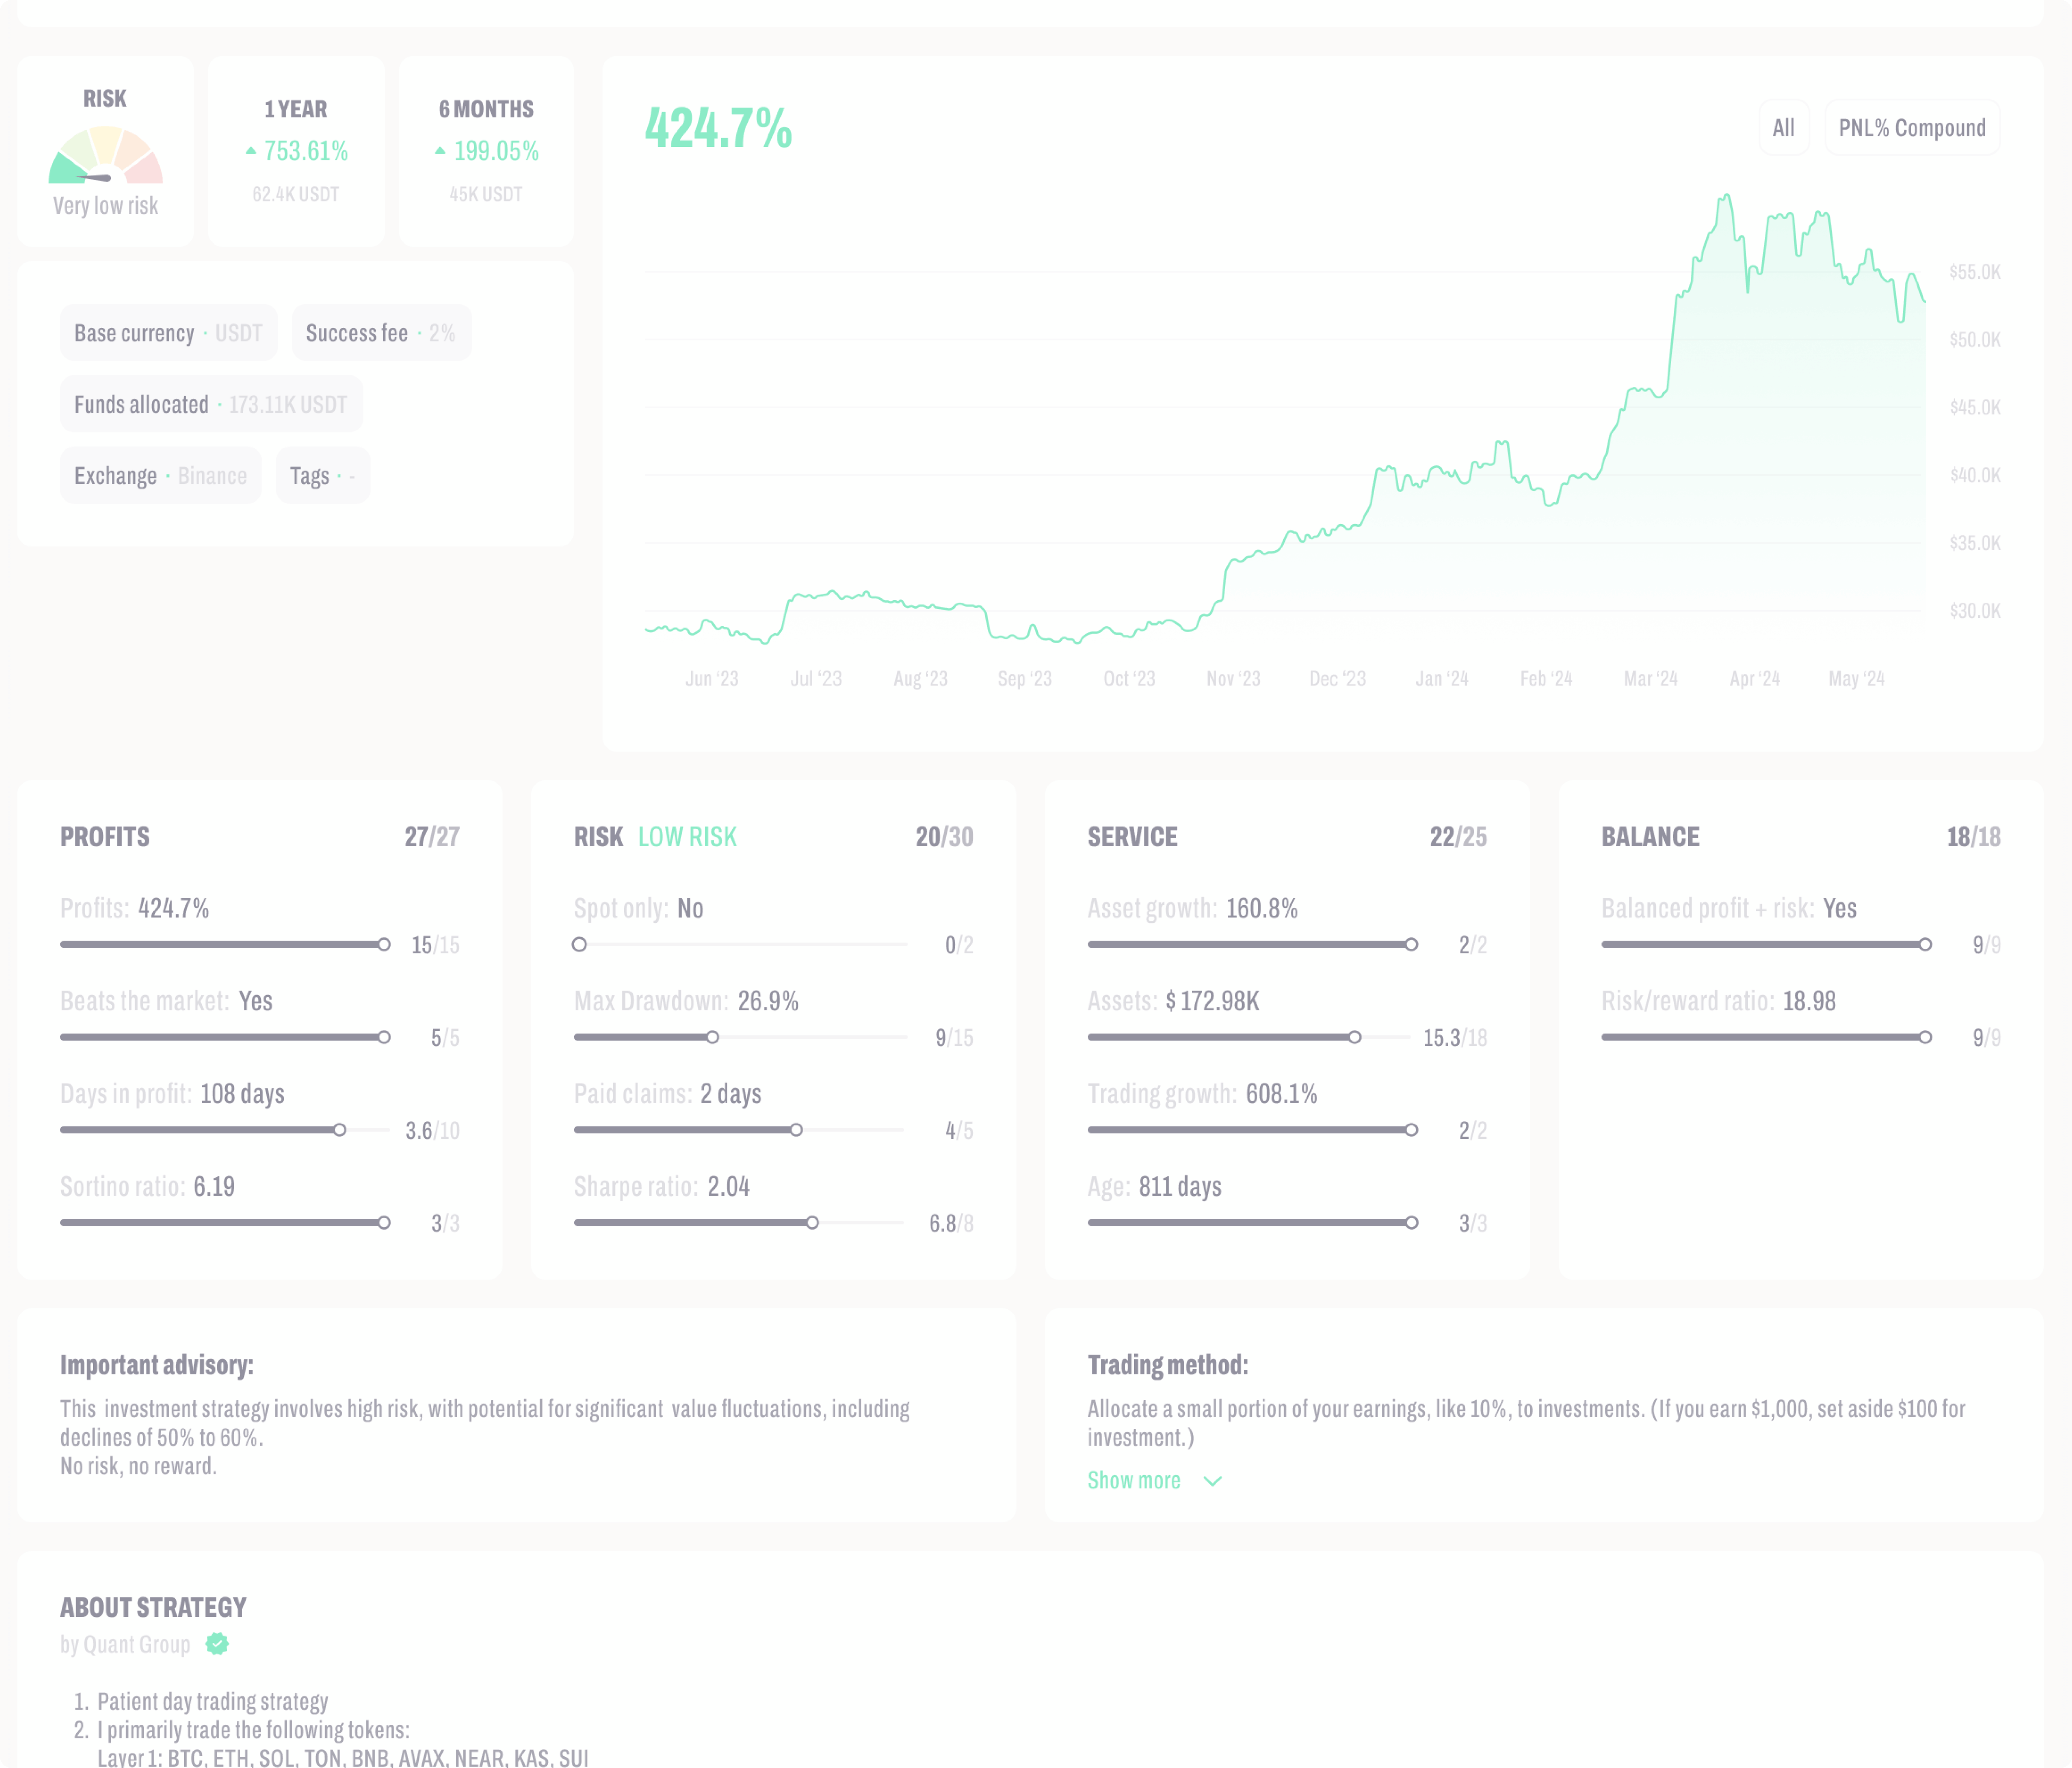Select the 1 YEAR performance card
Screen dimensions: 2072x1768
coord(296,151)
